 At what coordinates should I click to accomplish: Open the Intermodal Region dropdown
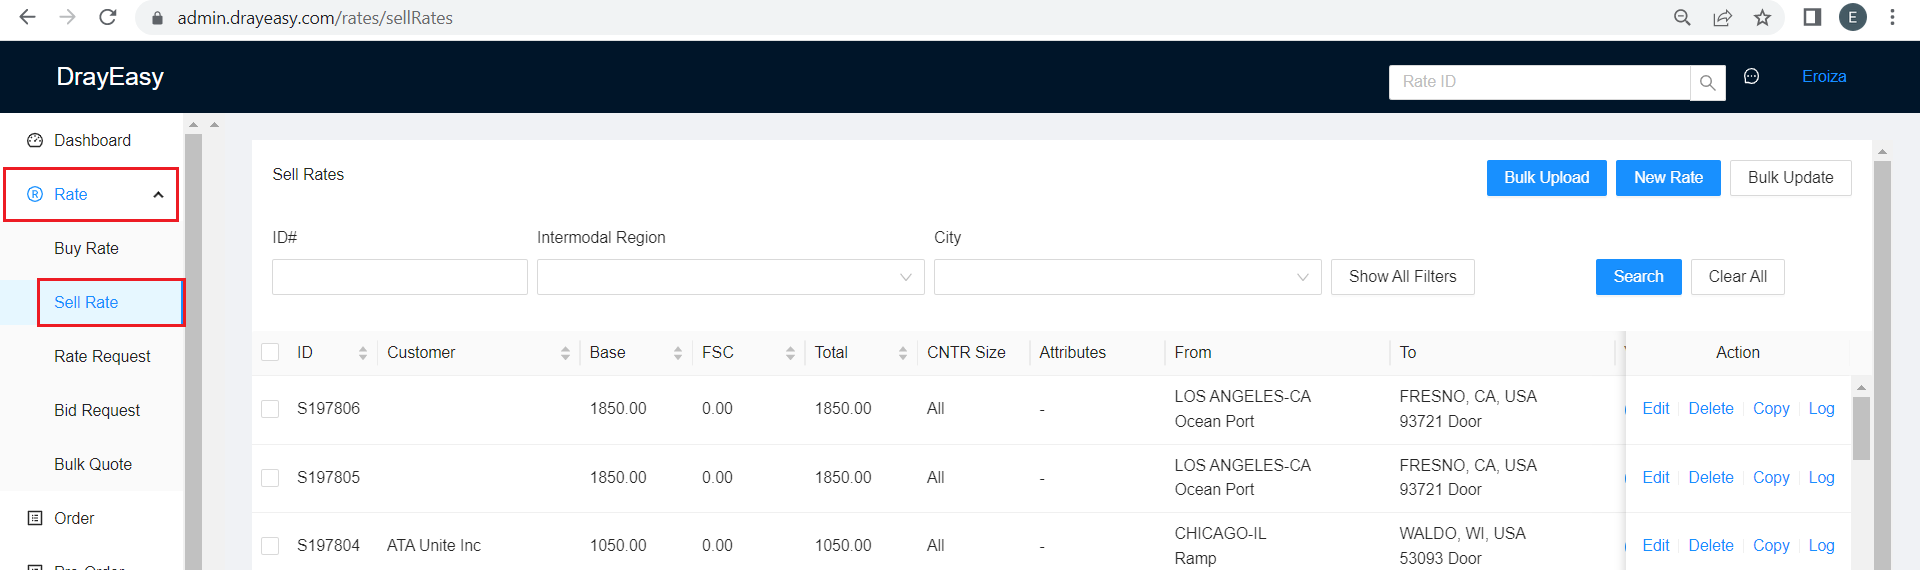(x=730, y=277)
